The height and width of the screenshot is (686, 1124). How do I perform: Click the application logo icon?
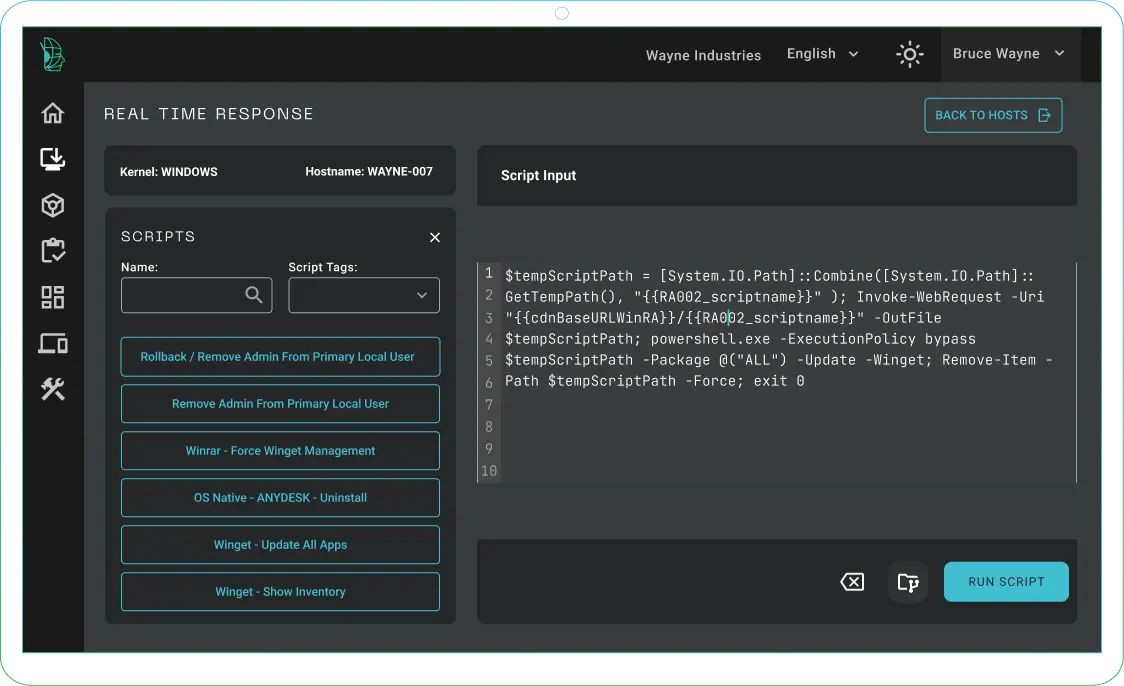tap(52, 54)
